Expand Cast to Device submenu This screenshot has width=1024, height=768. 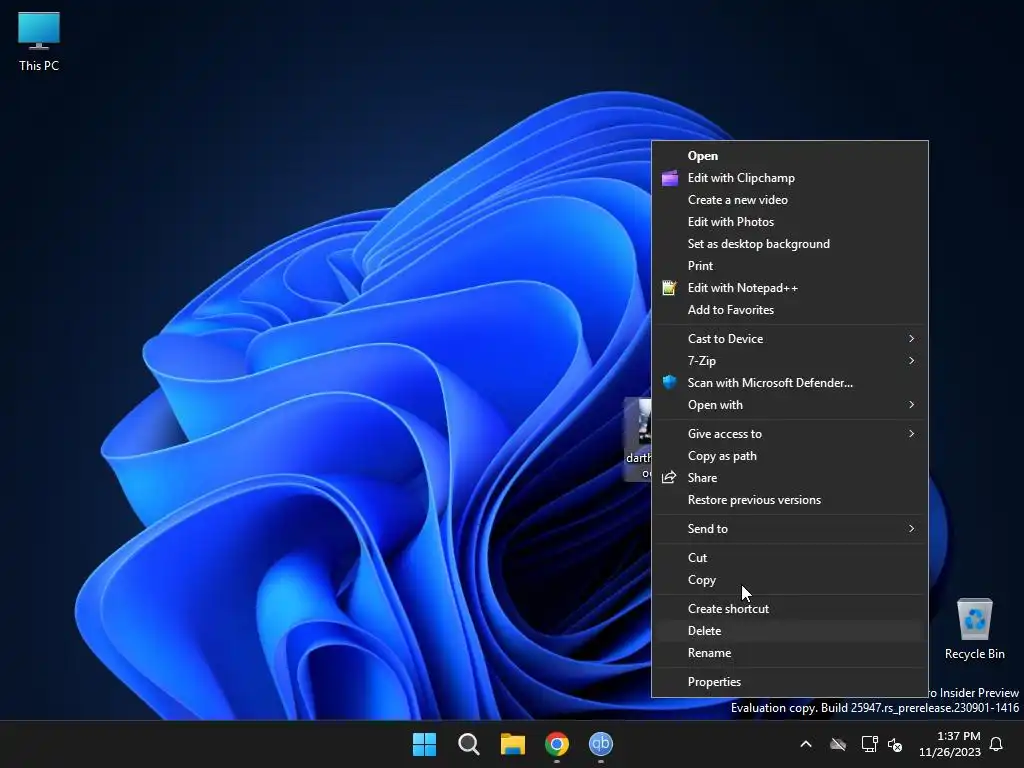790,338
